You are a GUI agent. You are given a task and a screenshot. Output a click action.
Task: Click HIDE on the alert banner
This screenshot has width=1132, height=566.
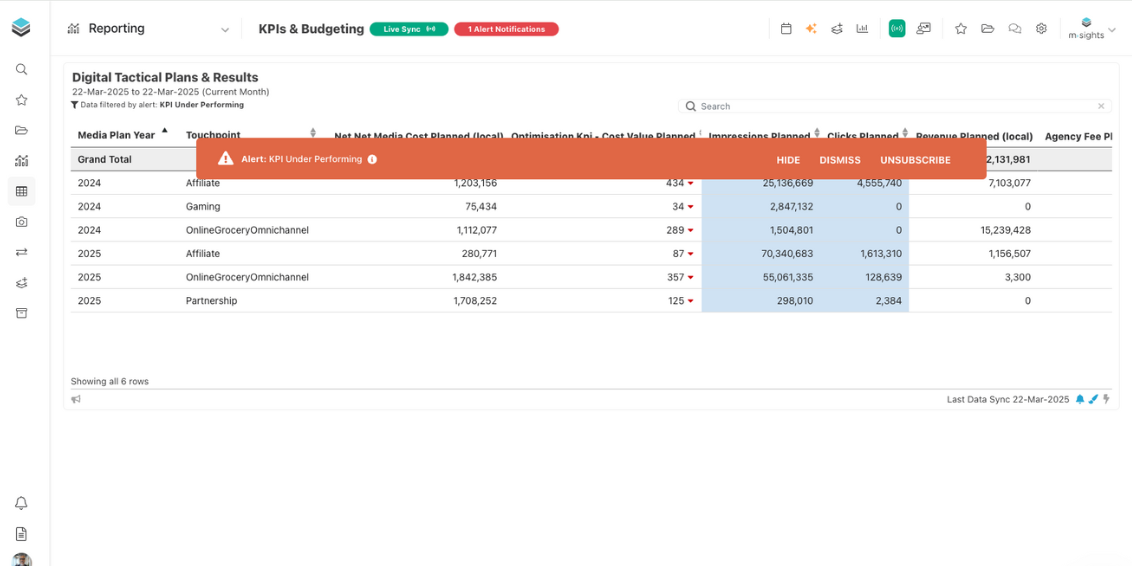point(788,160)
